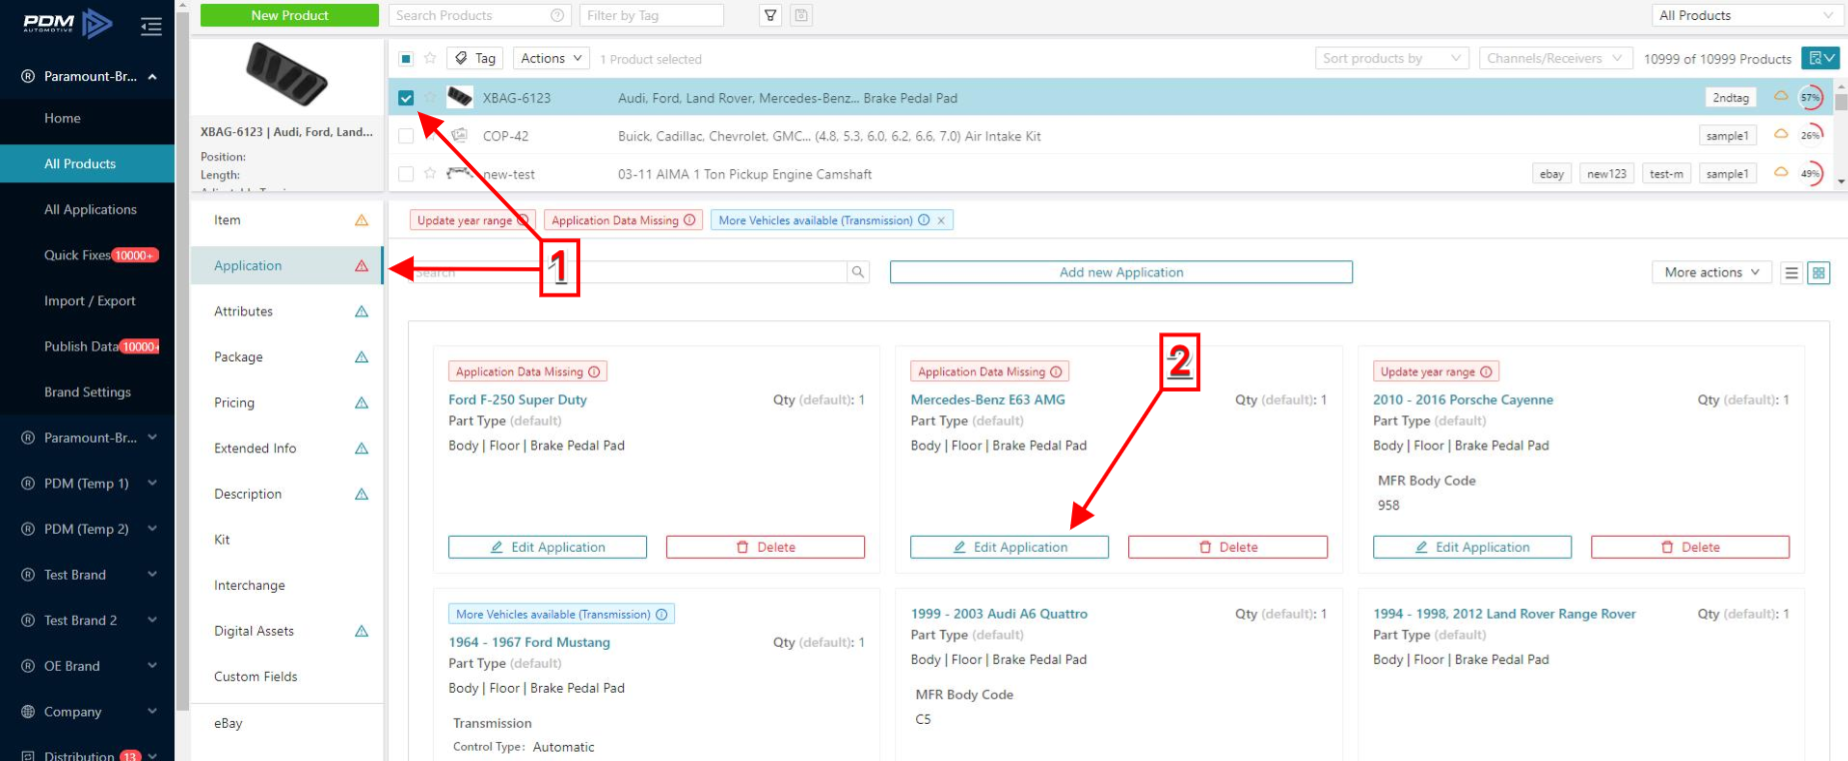Expand the PDM (Temp 1) brand
Image resolution: width=1848 pixels, height=761 pixels.
coord(152,483)
